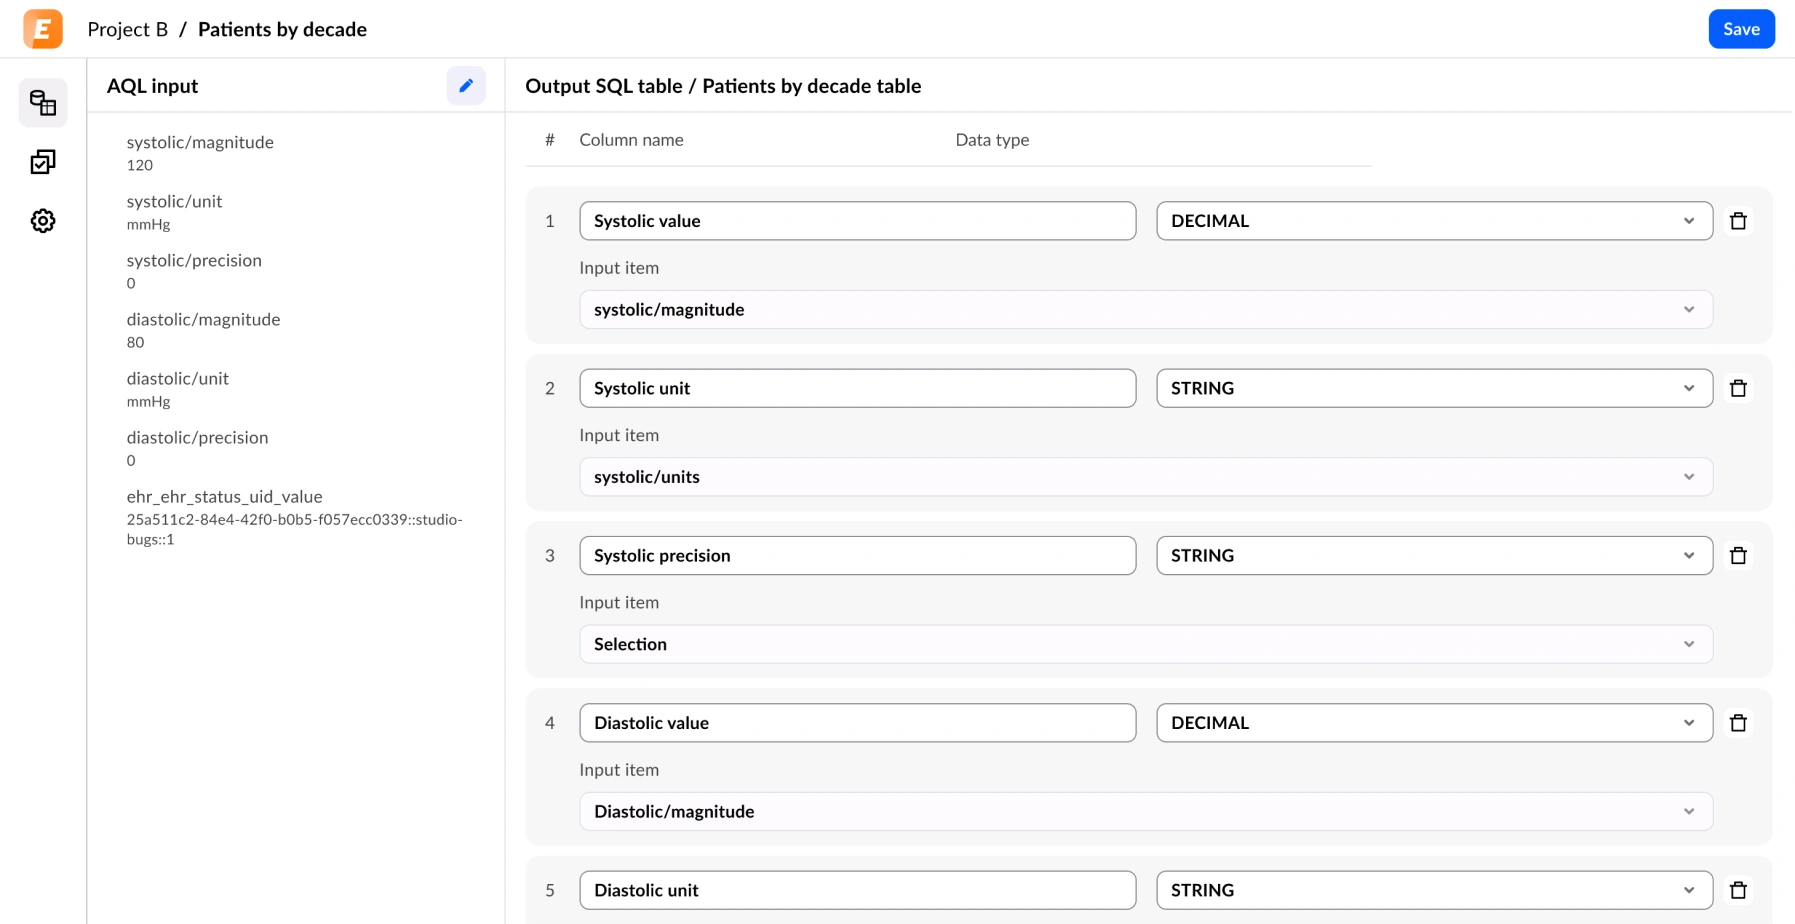Click the orange E app logo
The image size is (1795, 924).
pos(43,29)
